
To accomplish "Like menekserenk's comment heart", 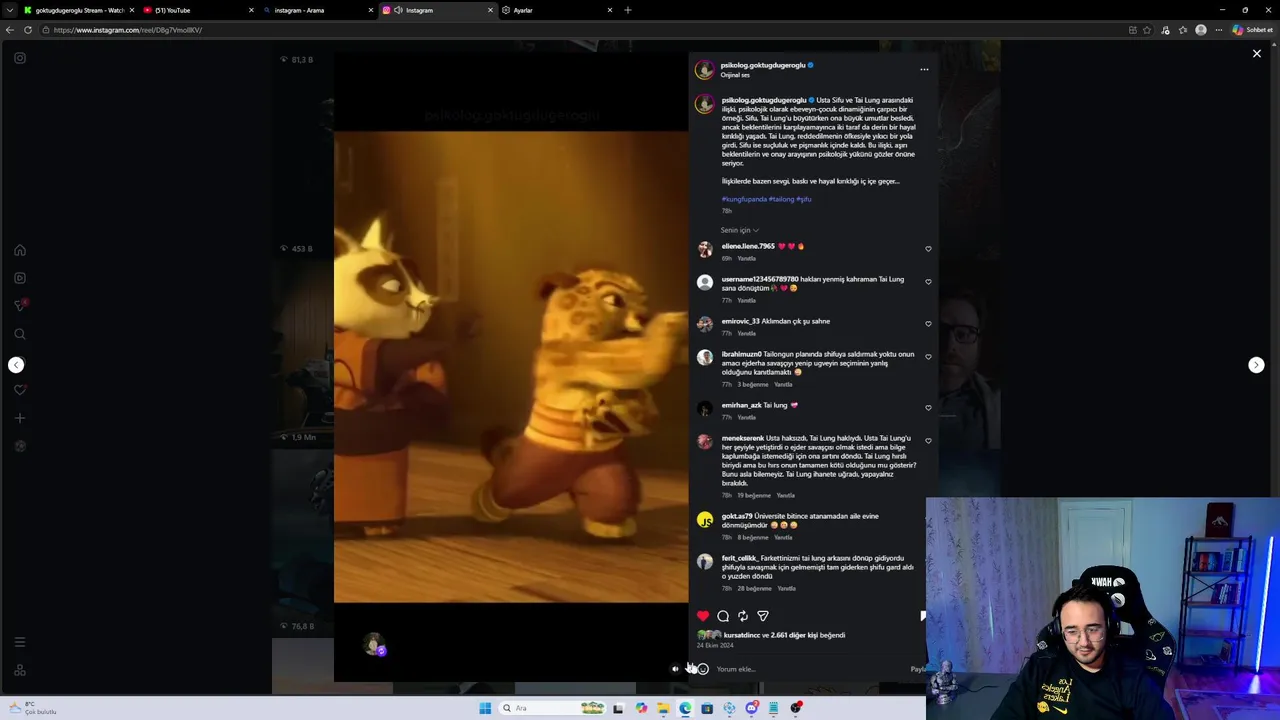I will click(928, 441).
